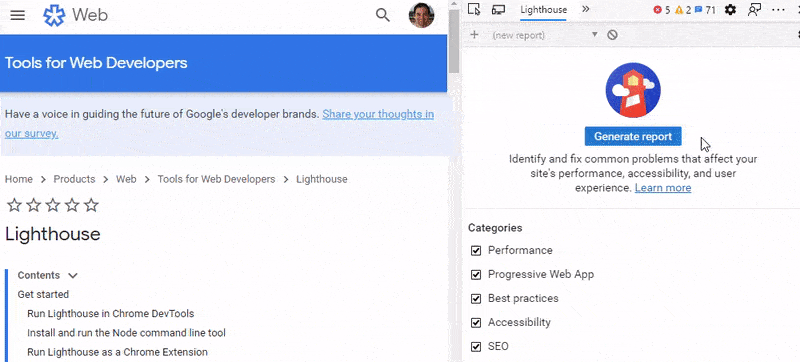Go to Lighthouse breadcrumb

tap(322, 179)
